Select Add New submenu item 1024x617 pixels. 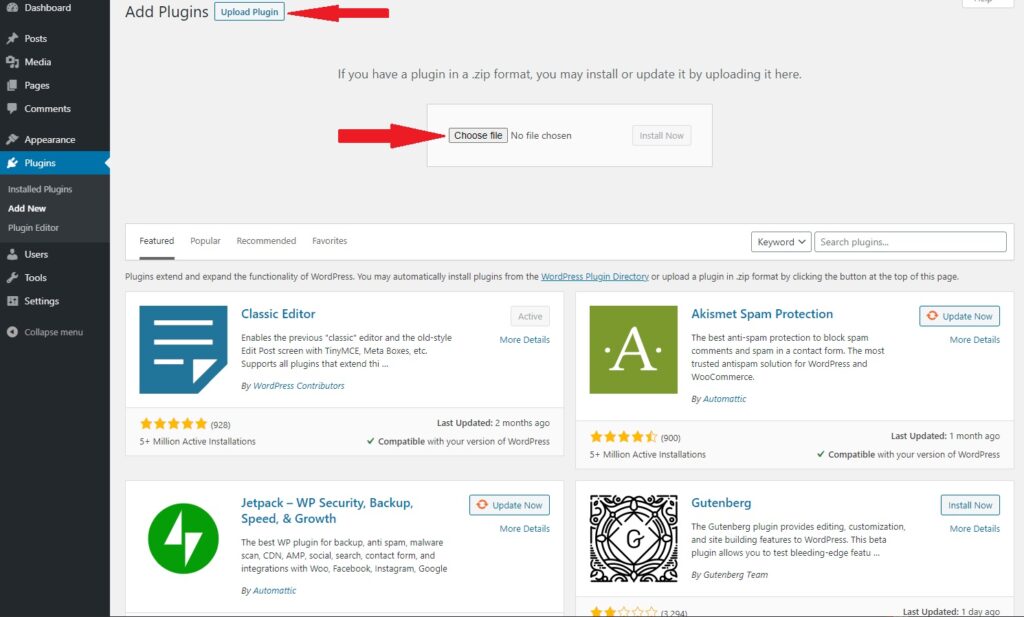tap(27, 208)
